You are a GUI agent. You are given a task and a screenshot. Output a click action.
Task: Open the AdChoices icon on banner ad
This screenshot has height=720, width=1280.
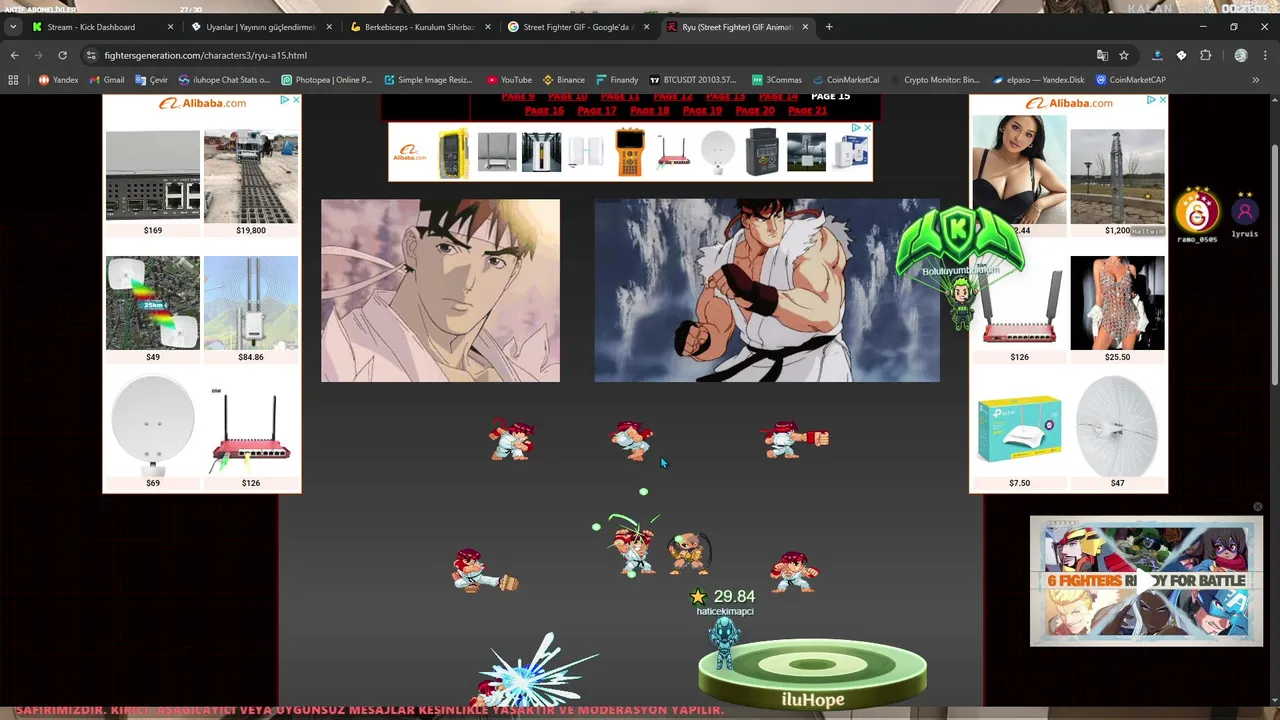point(856,128)
